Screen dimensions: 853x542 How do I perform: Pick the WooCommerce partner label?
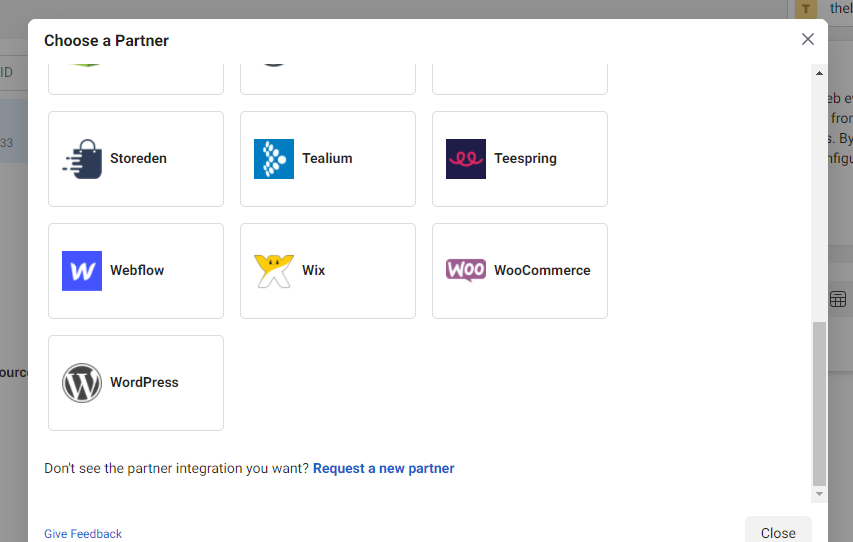tap(542, 270)
